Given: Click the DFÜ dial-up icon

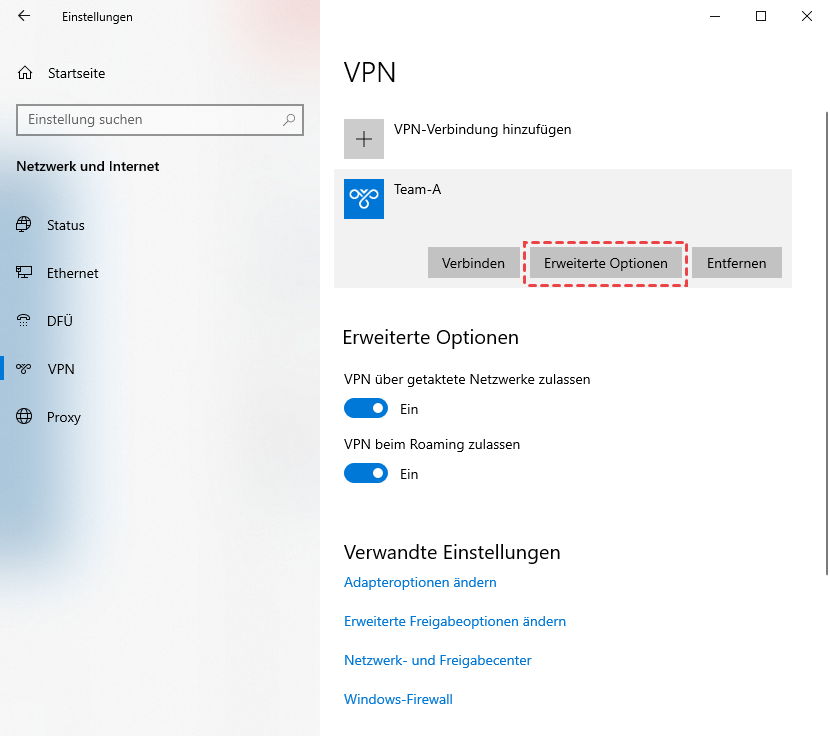Looking at the screenshot, I should (x=24, y=321).
